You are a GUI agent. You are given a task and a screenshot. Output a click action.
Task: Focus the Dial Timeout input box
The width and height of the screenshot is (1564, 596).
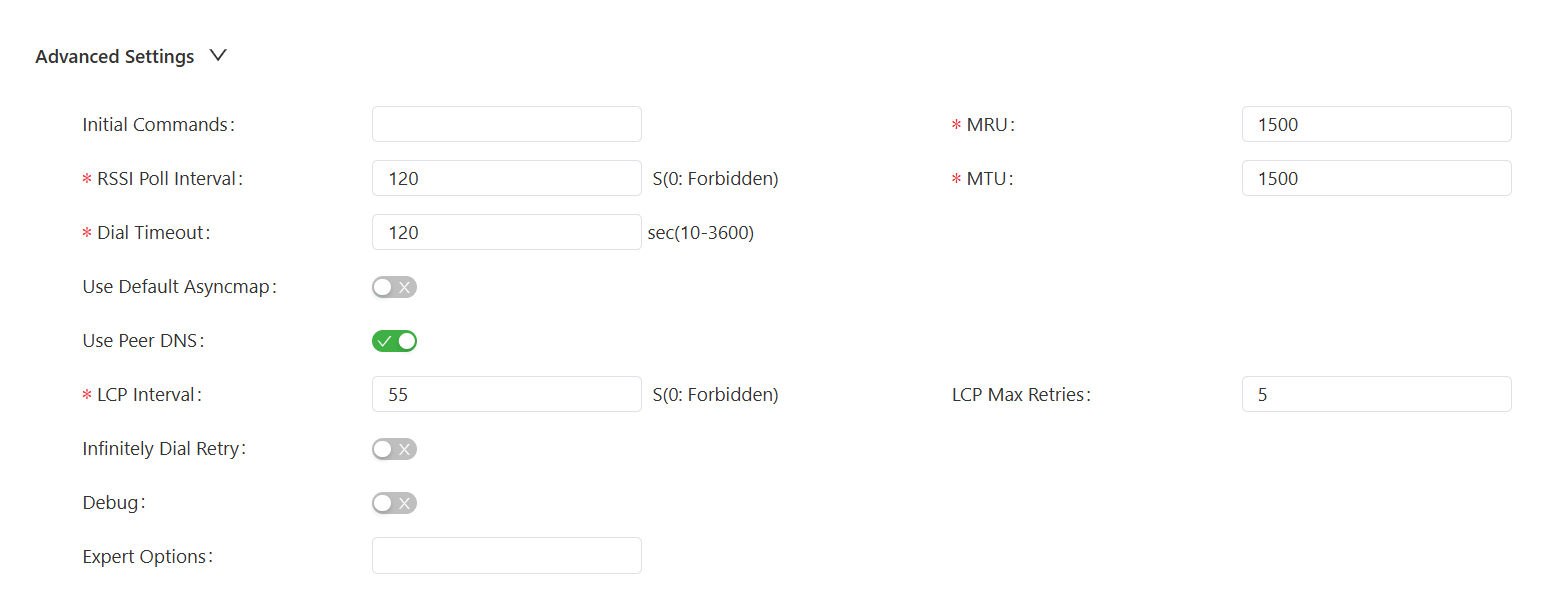(x=506, y=233)
